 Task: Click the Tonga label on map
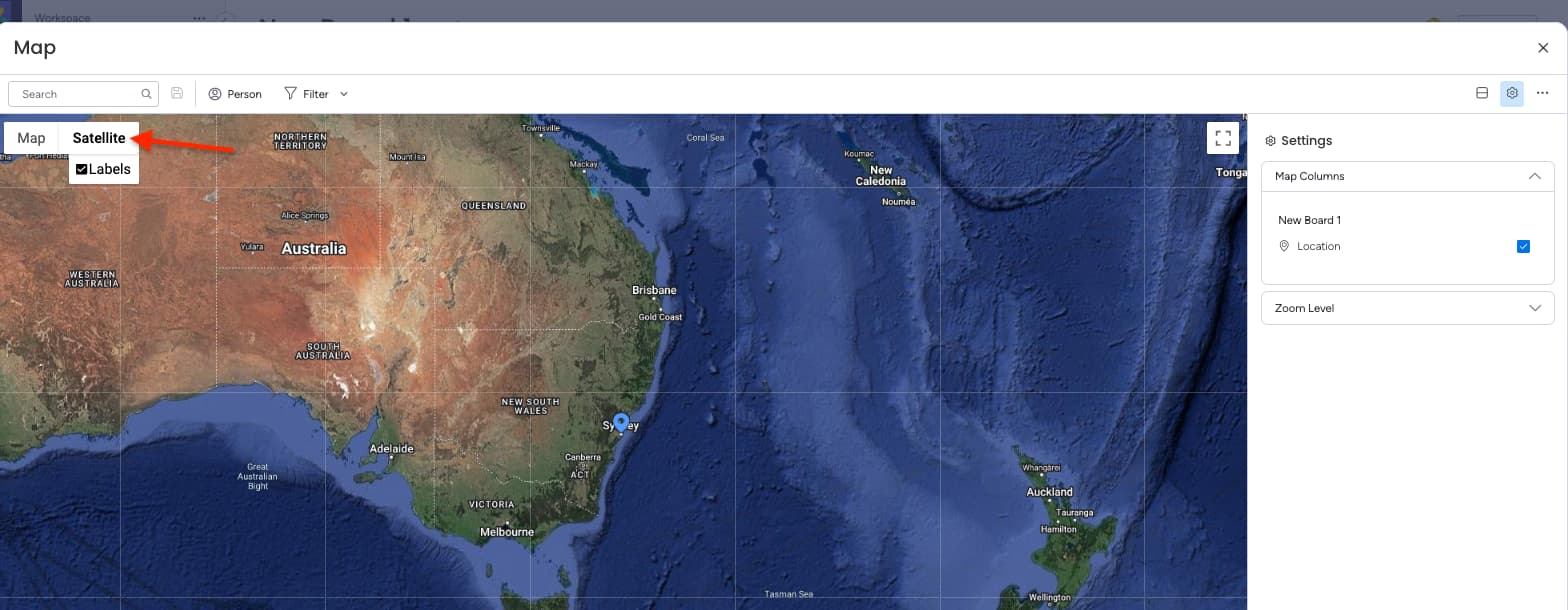click(1231, 172)
